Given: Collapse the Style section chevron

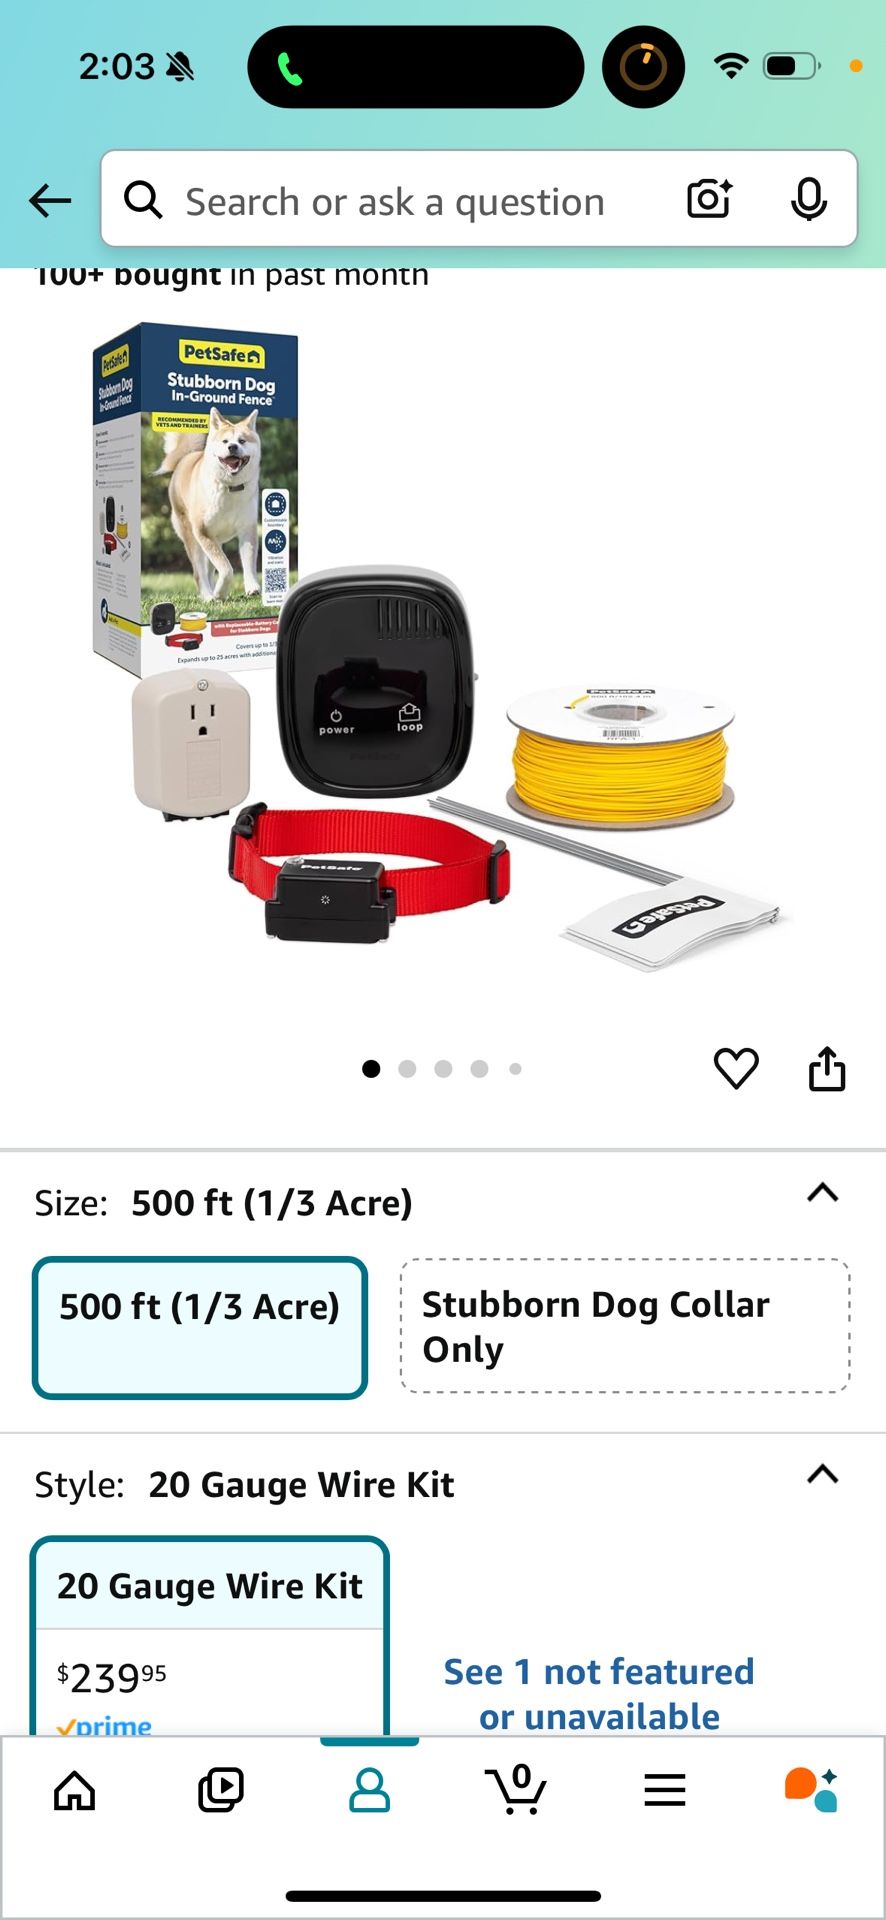Looking at the screenshot, I should coord(822,1474).
